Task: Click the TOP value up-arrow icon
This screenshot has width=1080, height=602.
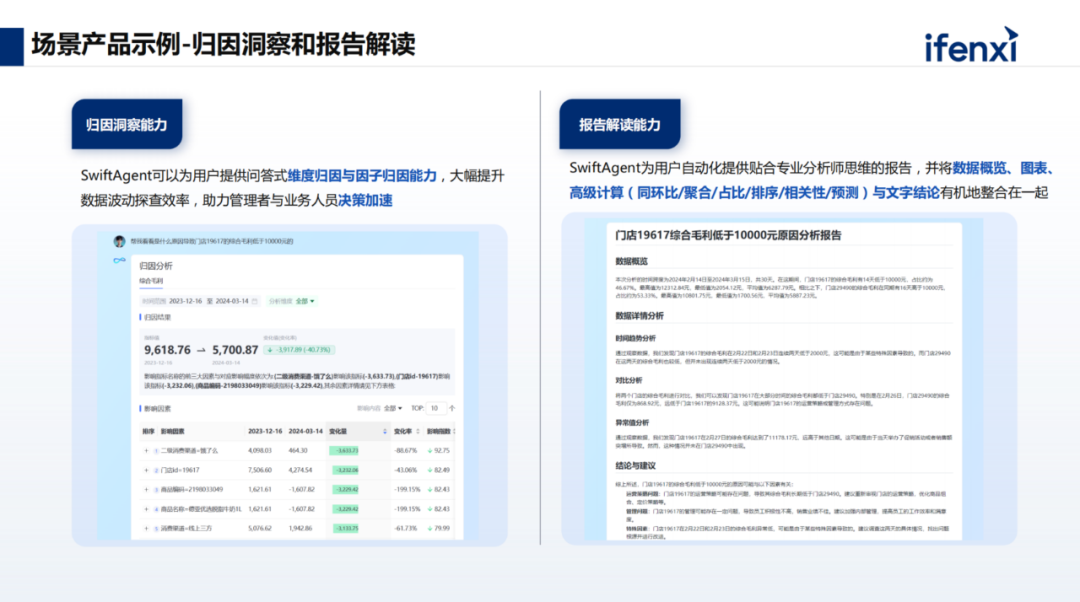Action: click(x=452, y=408)
